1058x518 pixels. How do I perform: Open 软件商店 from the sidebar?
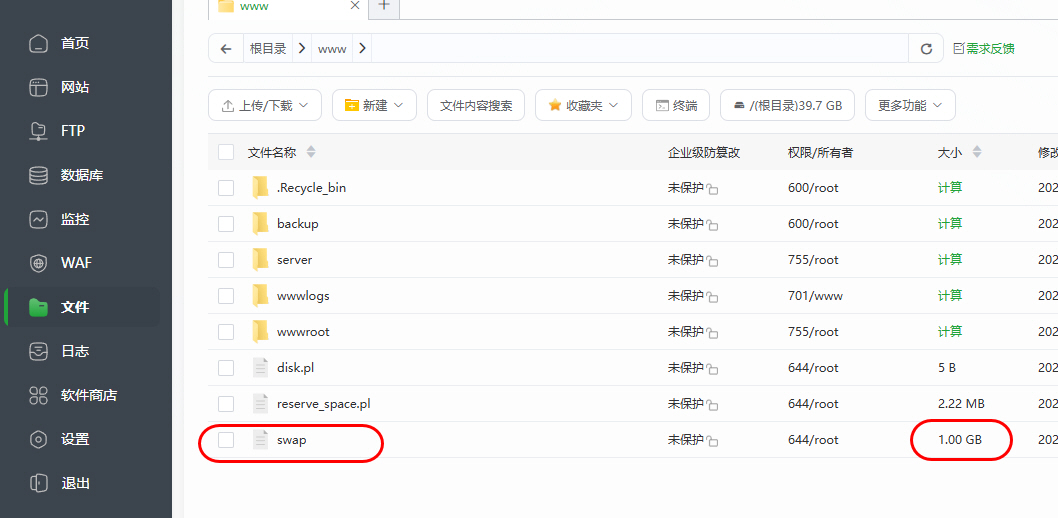click(88, 395)
